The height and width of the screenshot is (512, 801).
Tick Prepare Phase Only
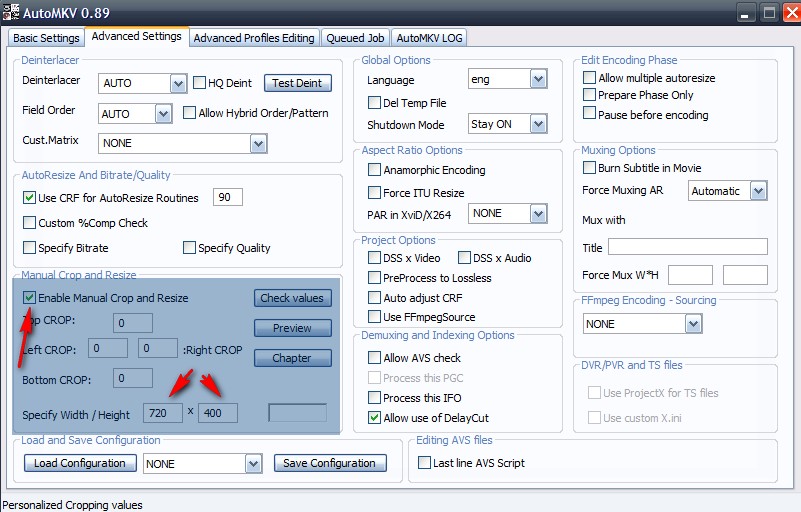[x=589, y=95]
